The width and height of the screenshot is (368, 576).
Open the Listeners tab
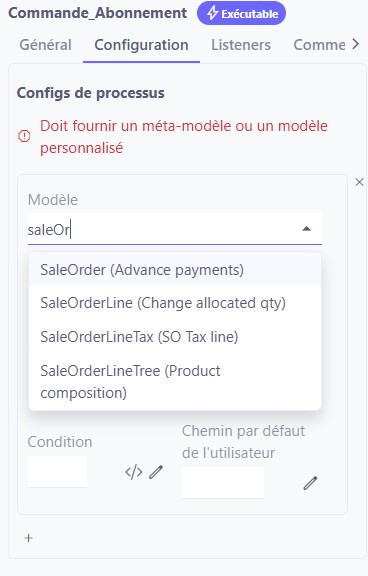tap(241, 45)
